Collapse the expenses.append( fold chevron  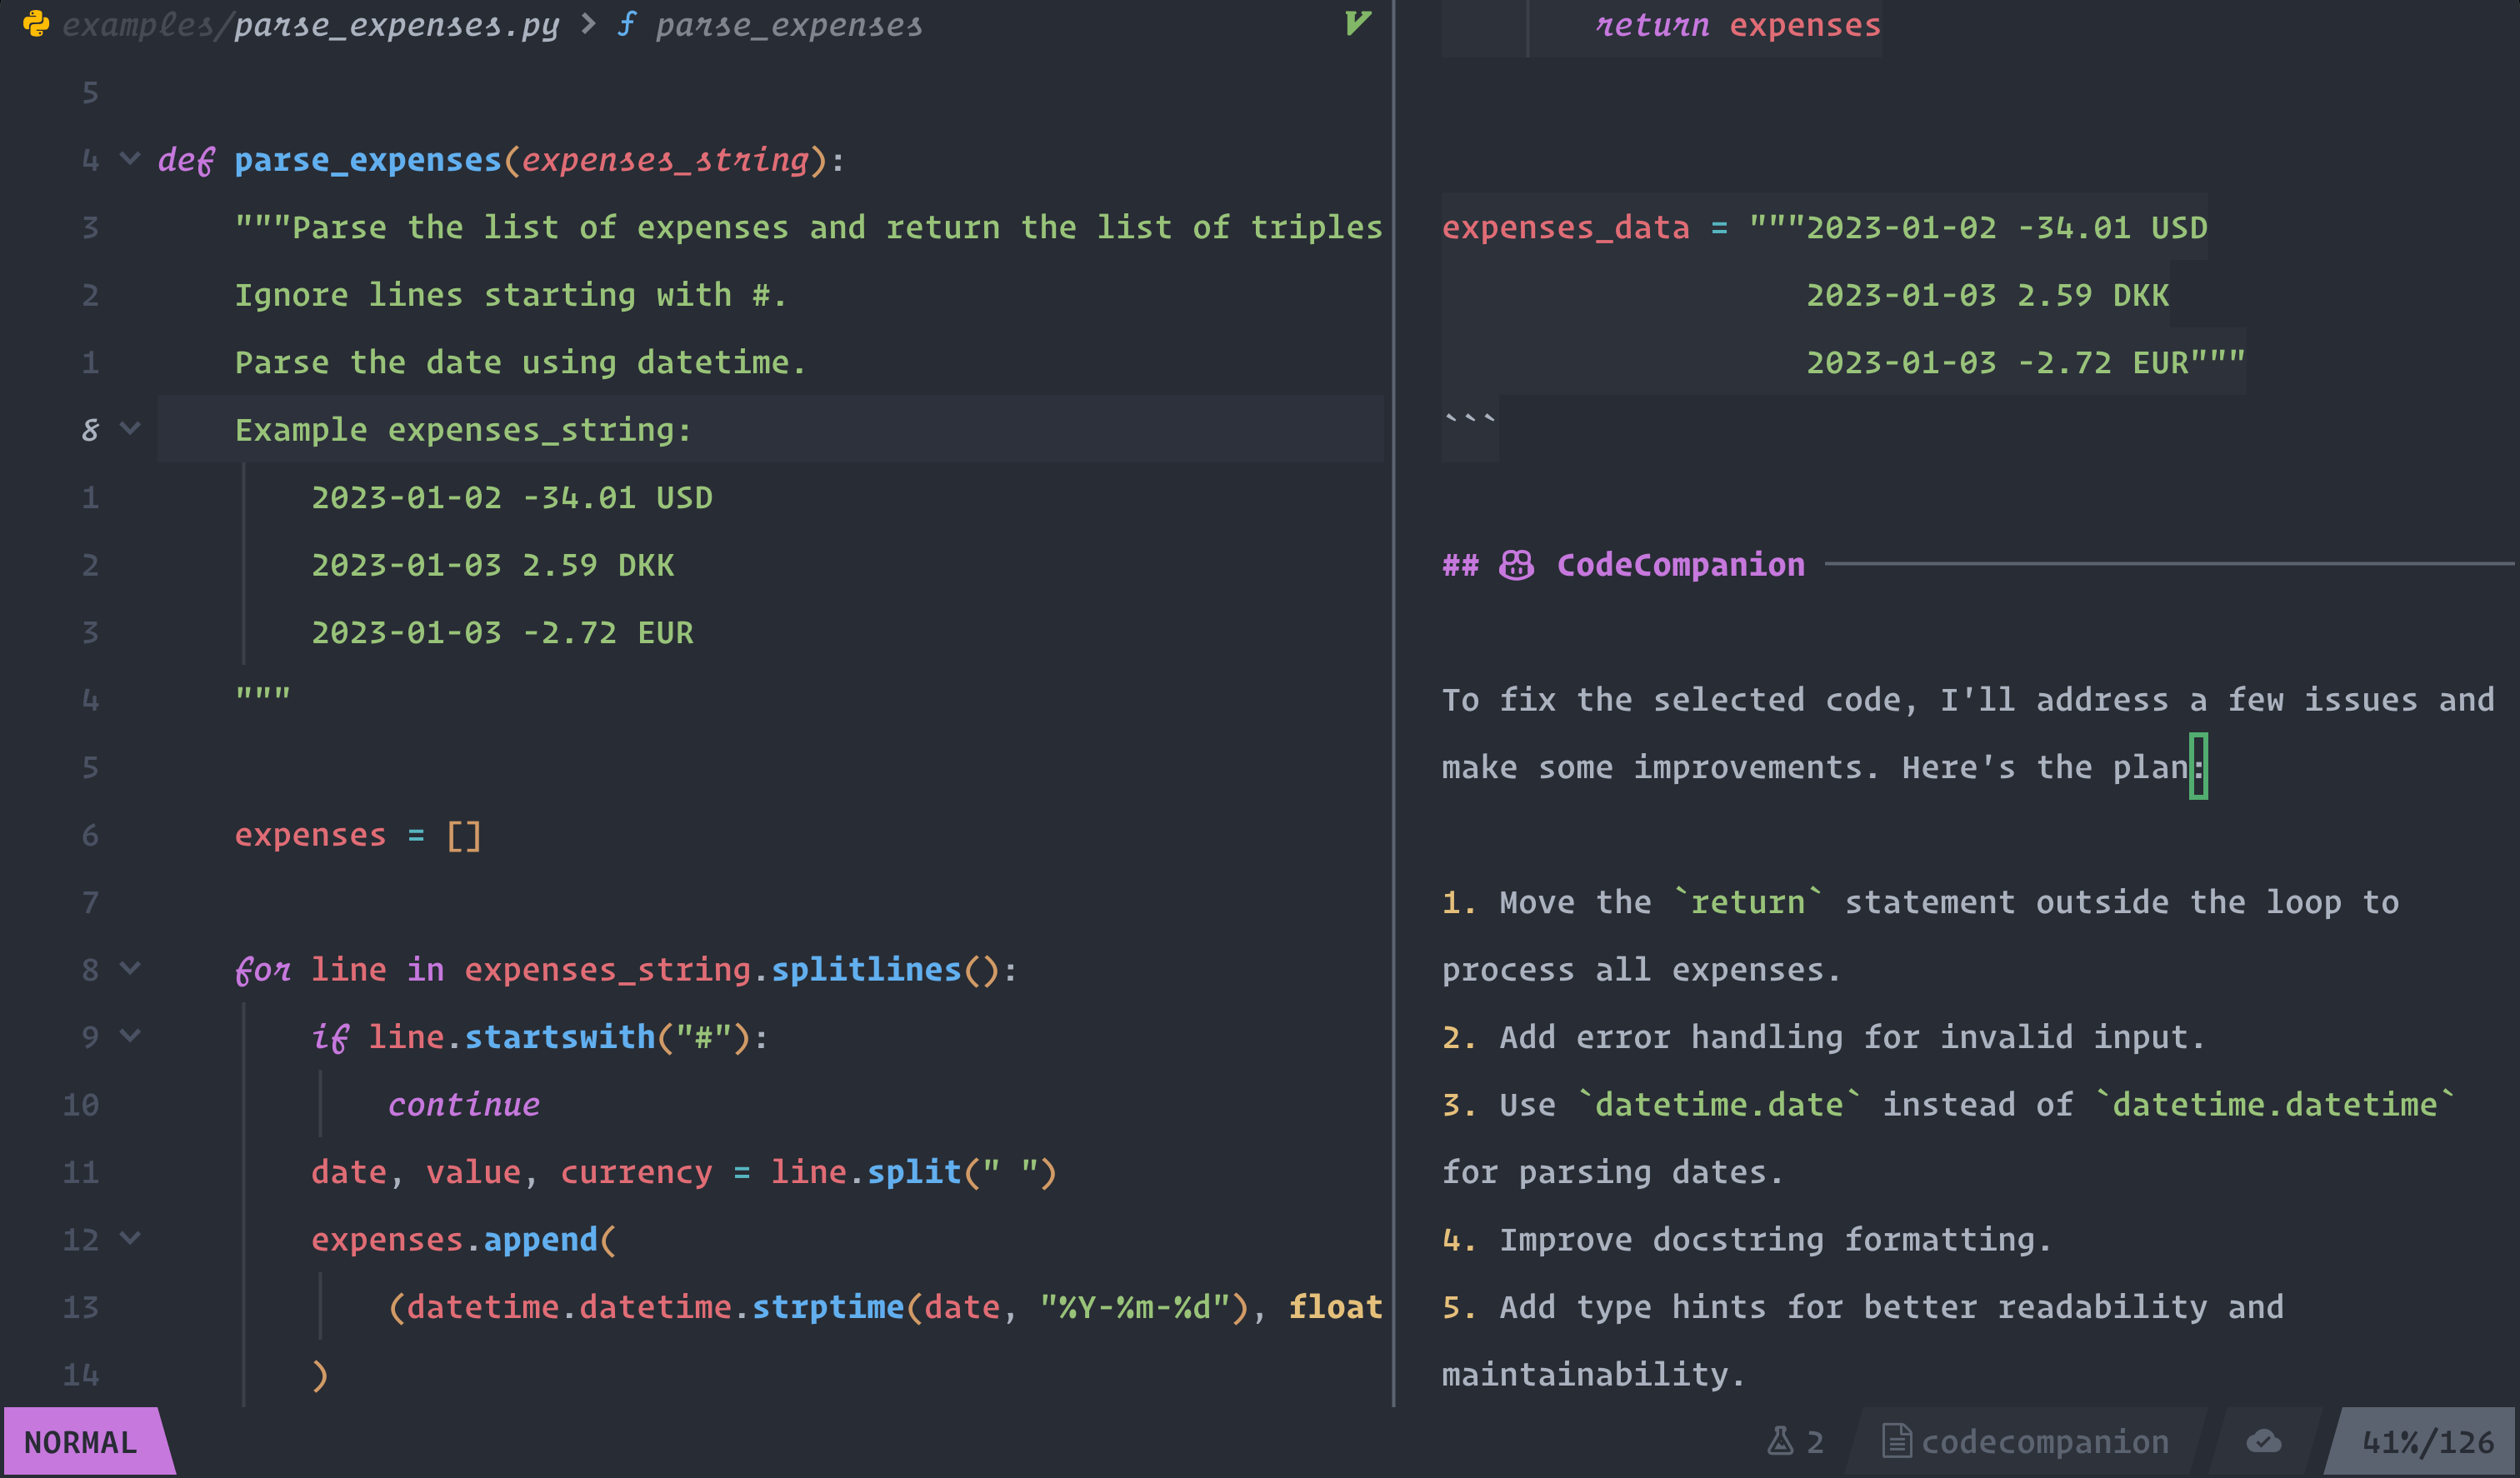[x=130, y=1238]
